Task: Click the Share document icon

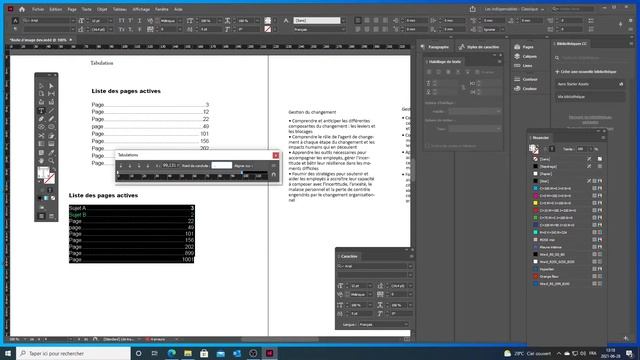Action: point(473,9)
